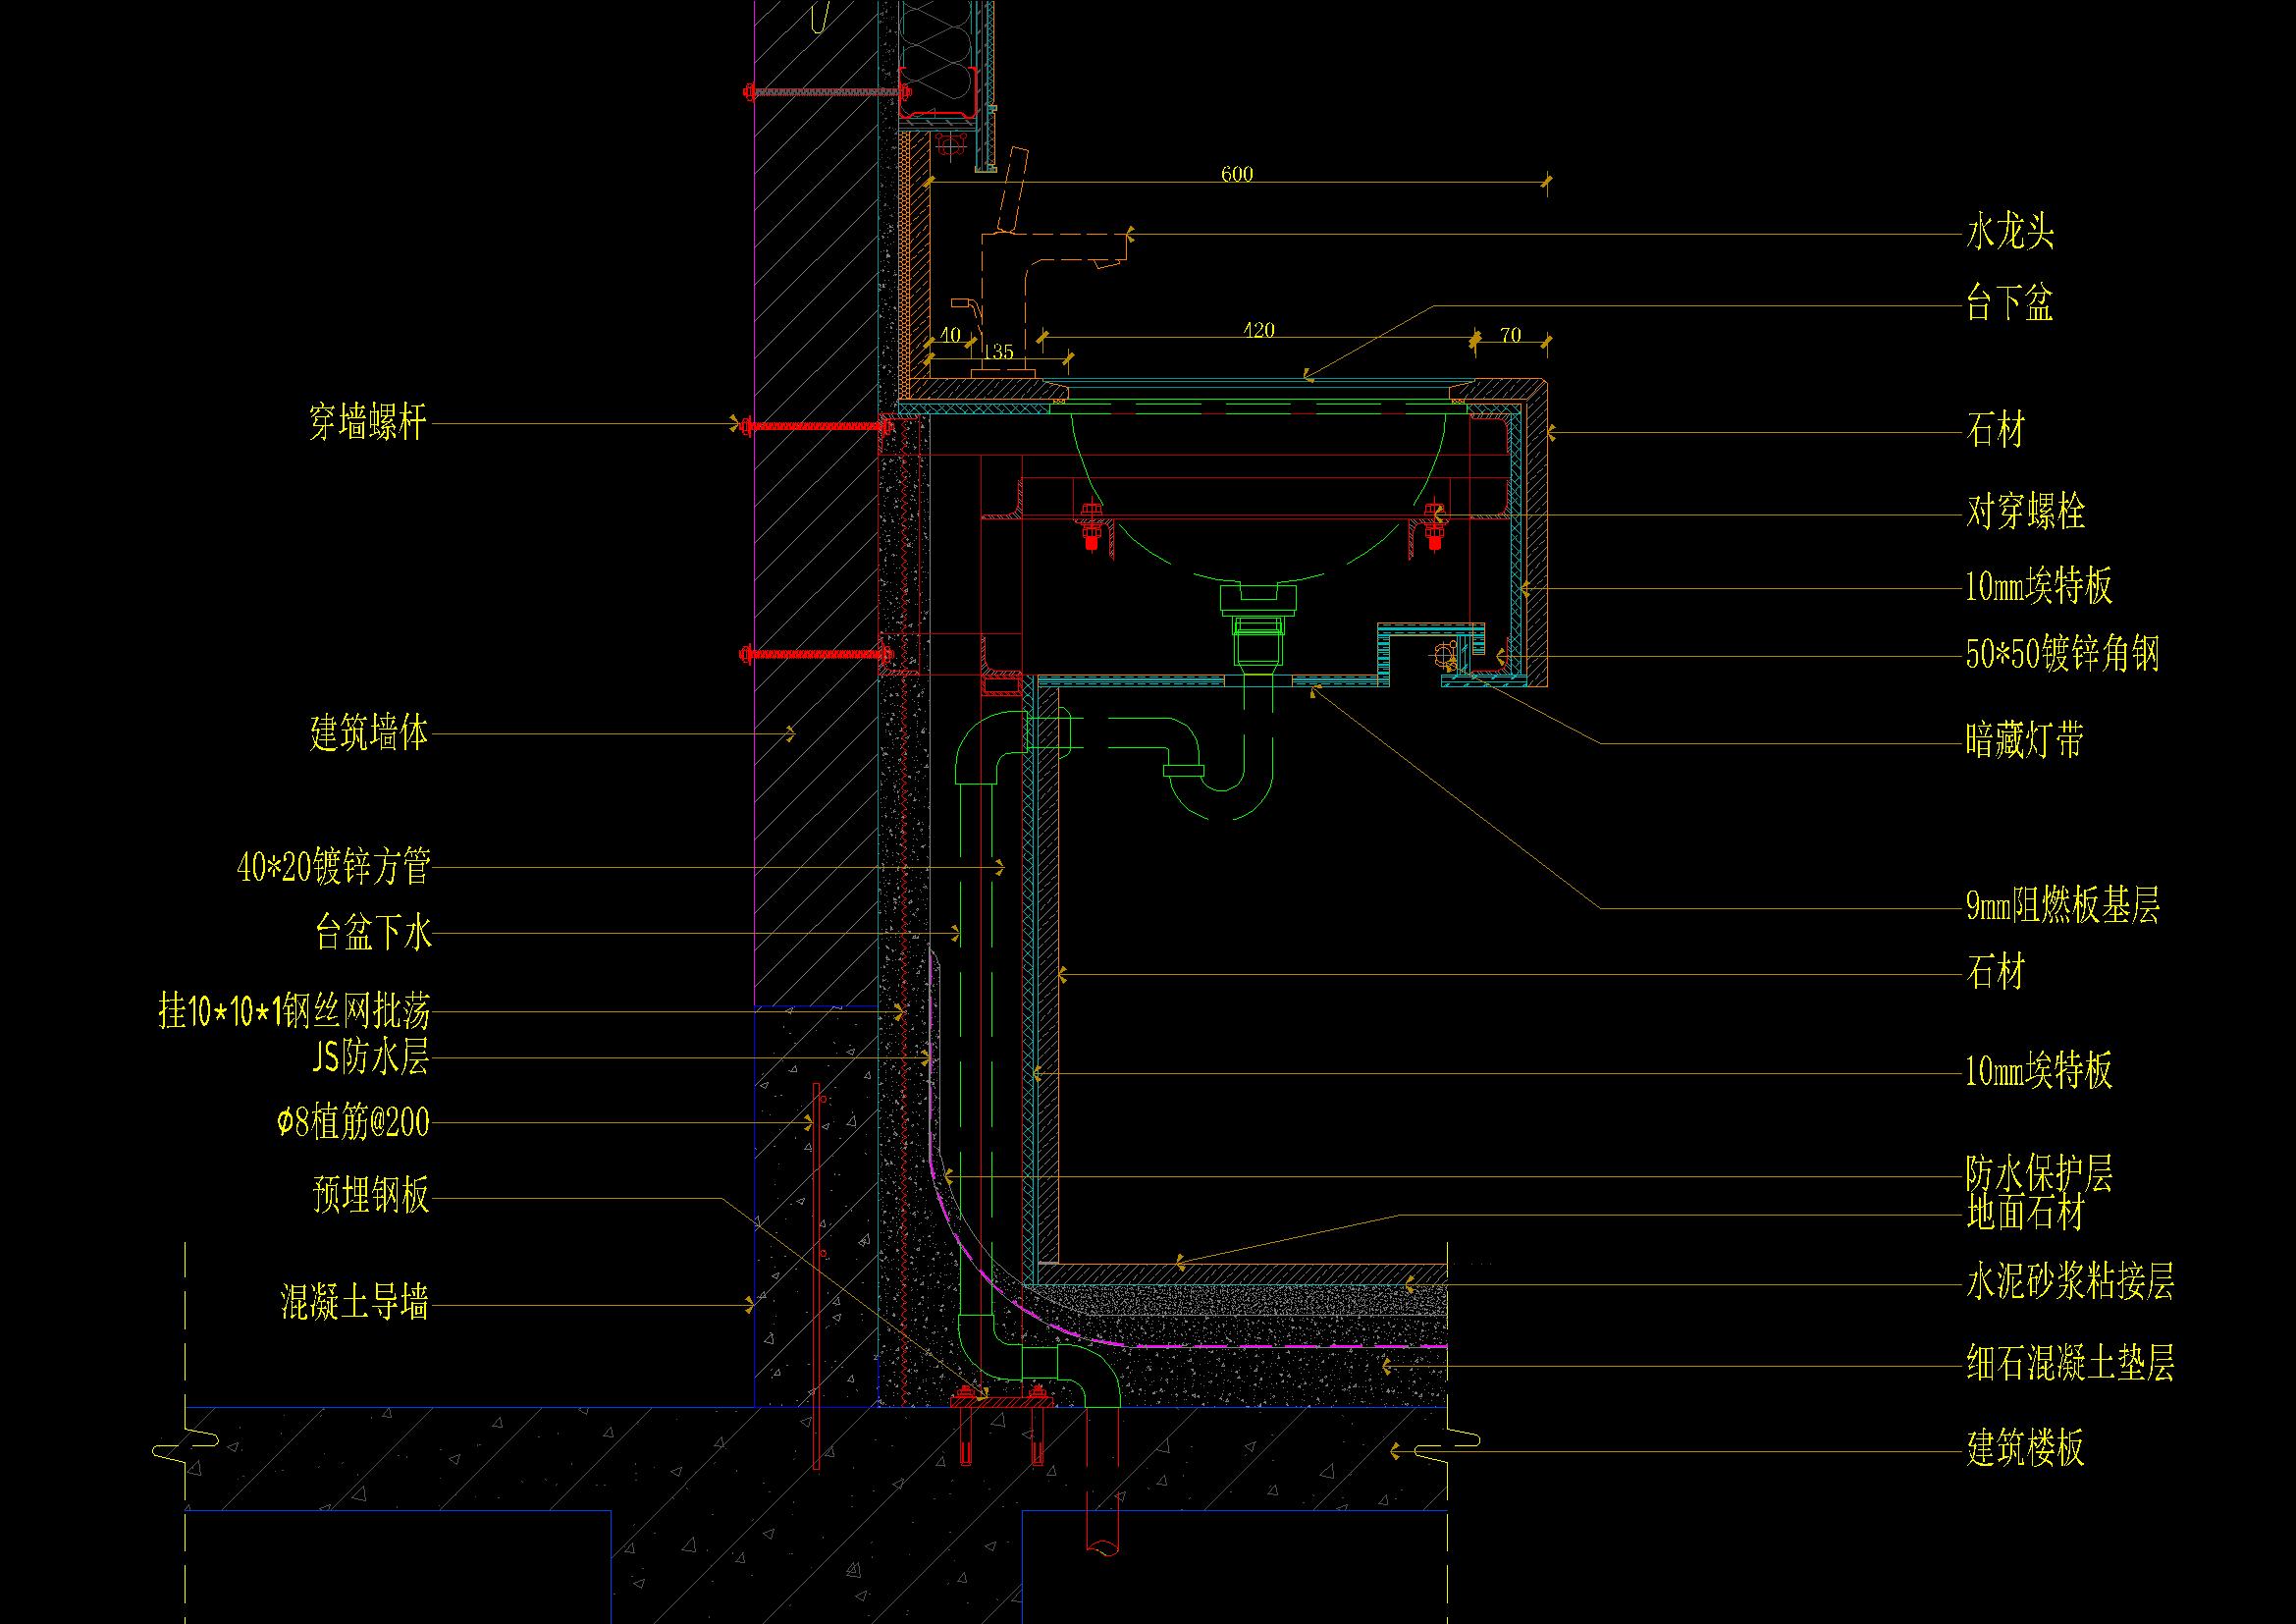
Task: Click the 暗藏灯带 text
Action: point(2026,741)
